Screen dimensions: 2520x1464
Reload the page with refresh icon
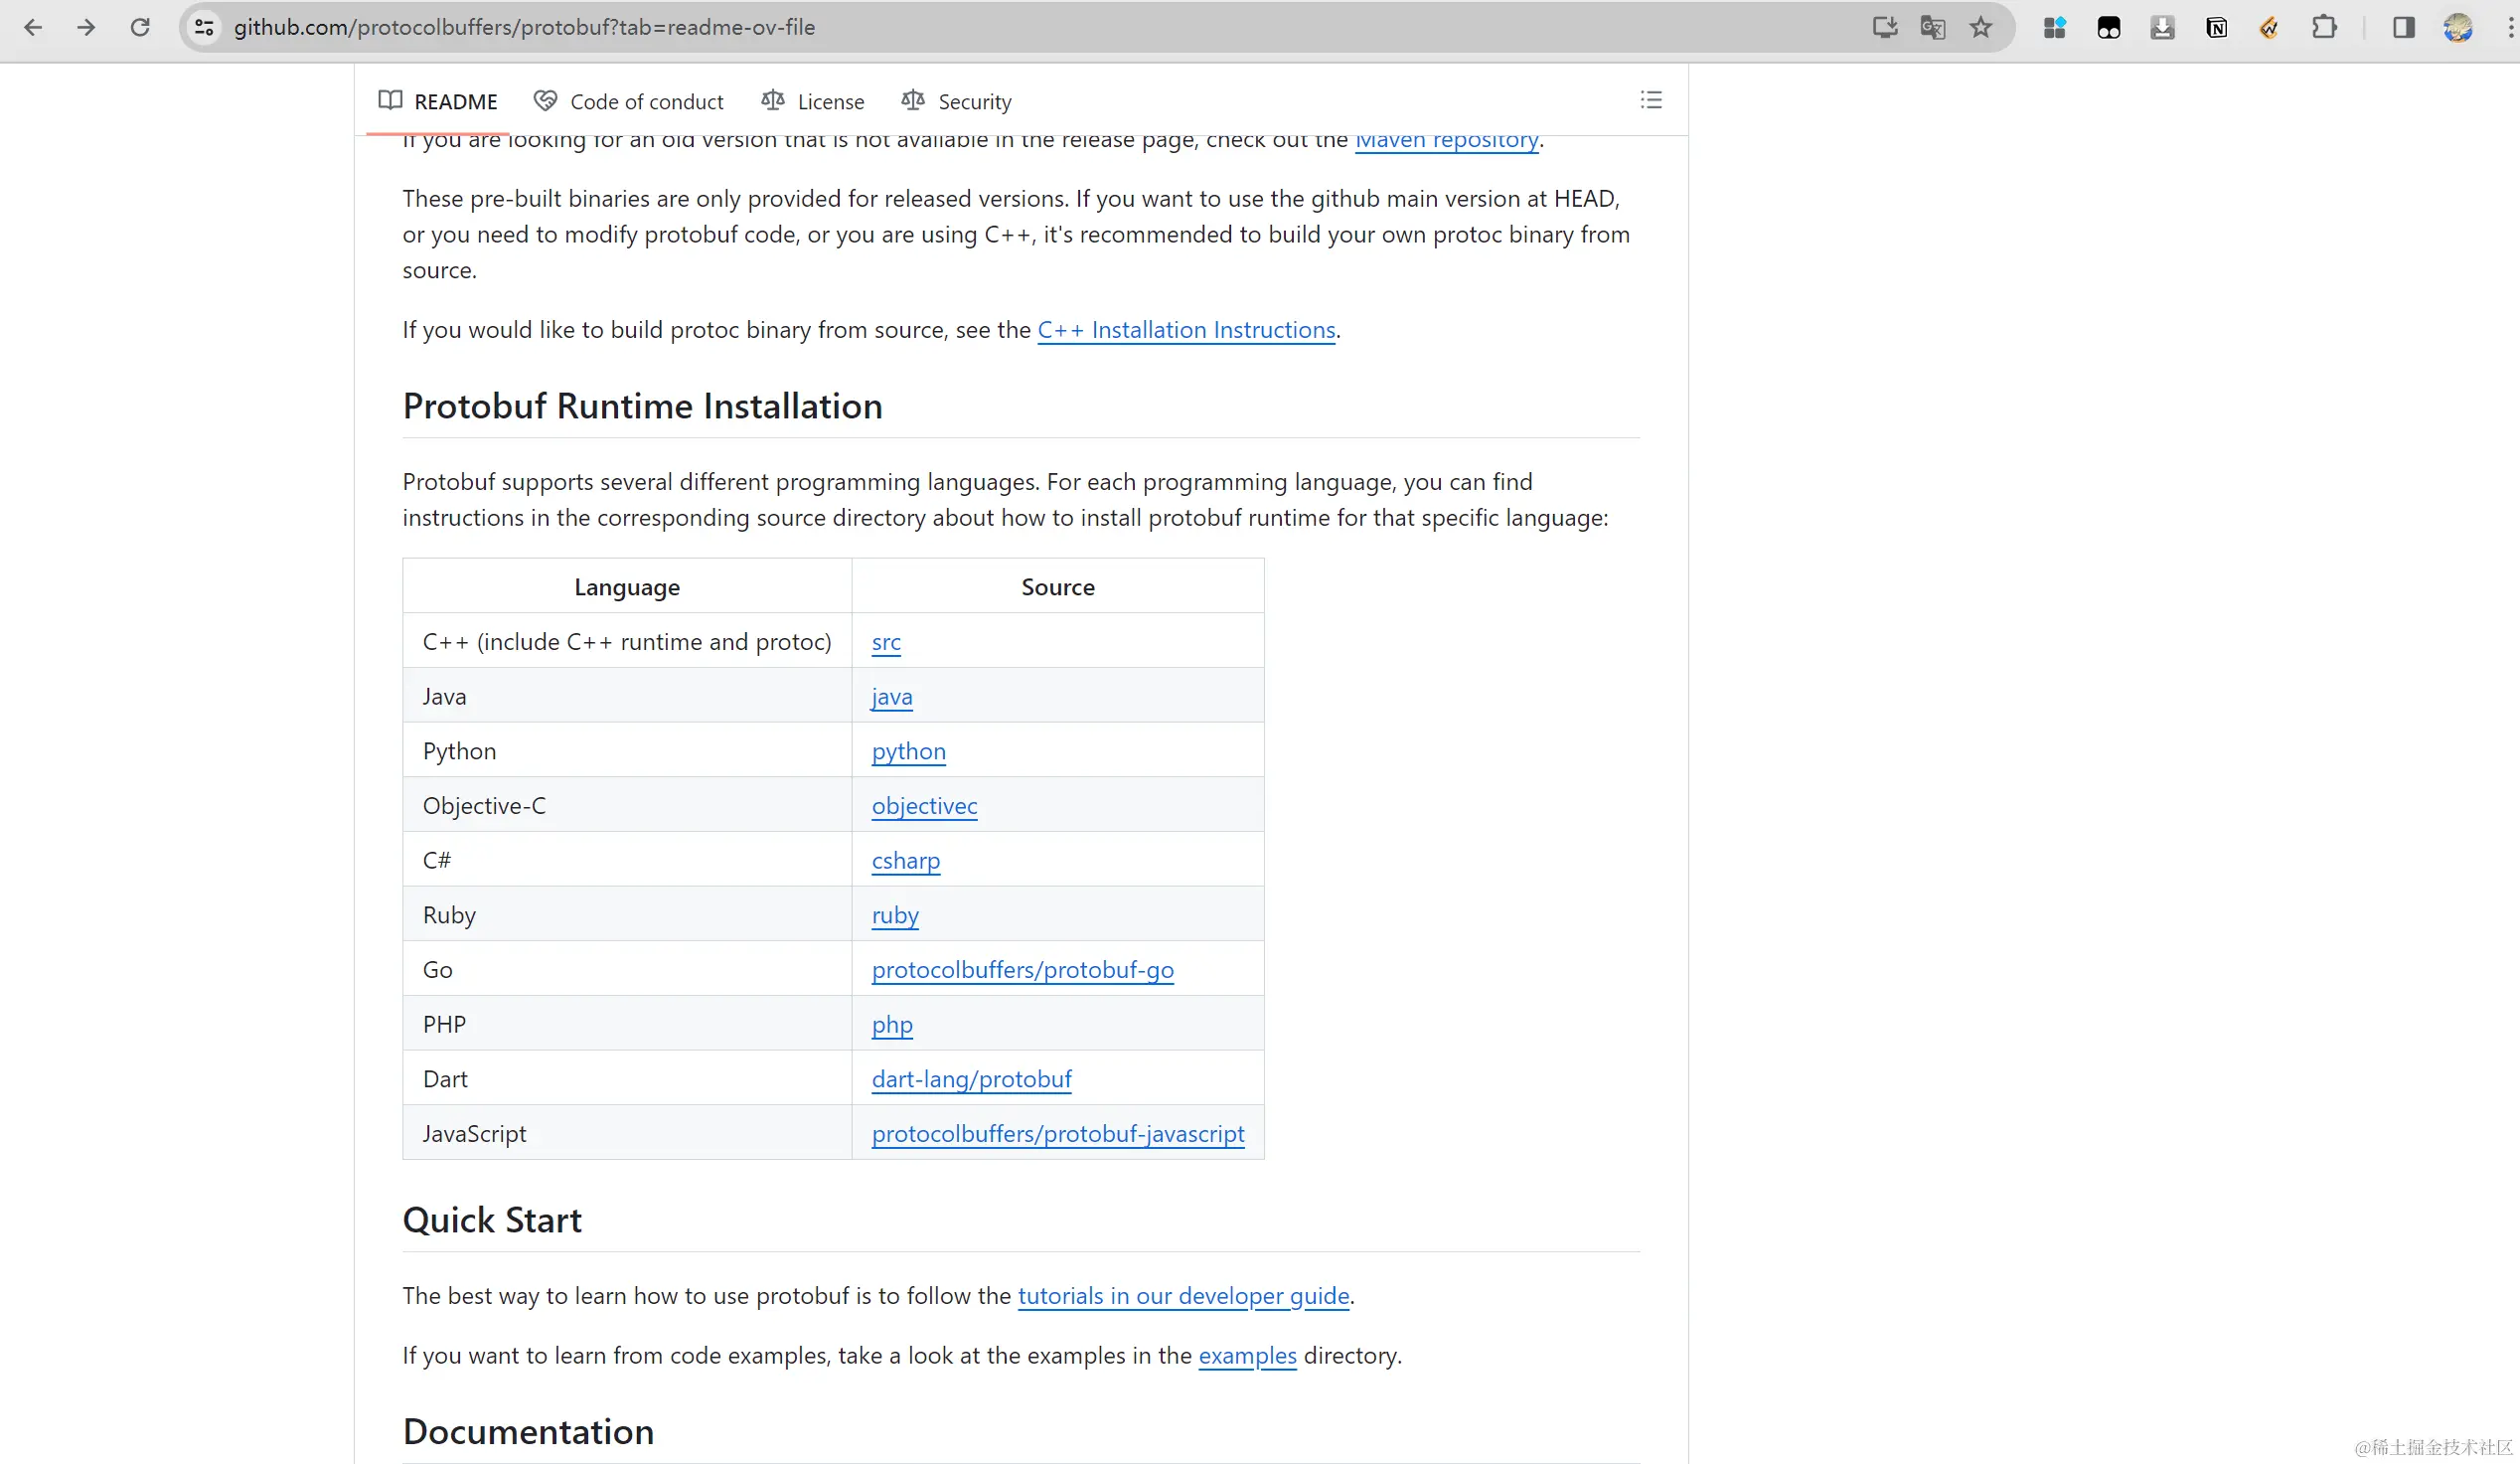click(x=140, y=27)
